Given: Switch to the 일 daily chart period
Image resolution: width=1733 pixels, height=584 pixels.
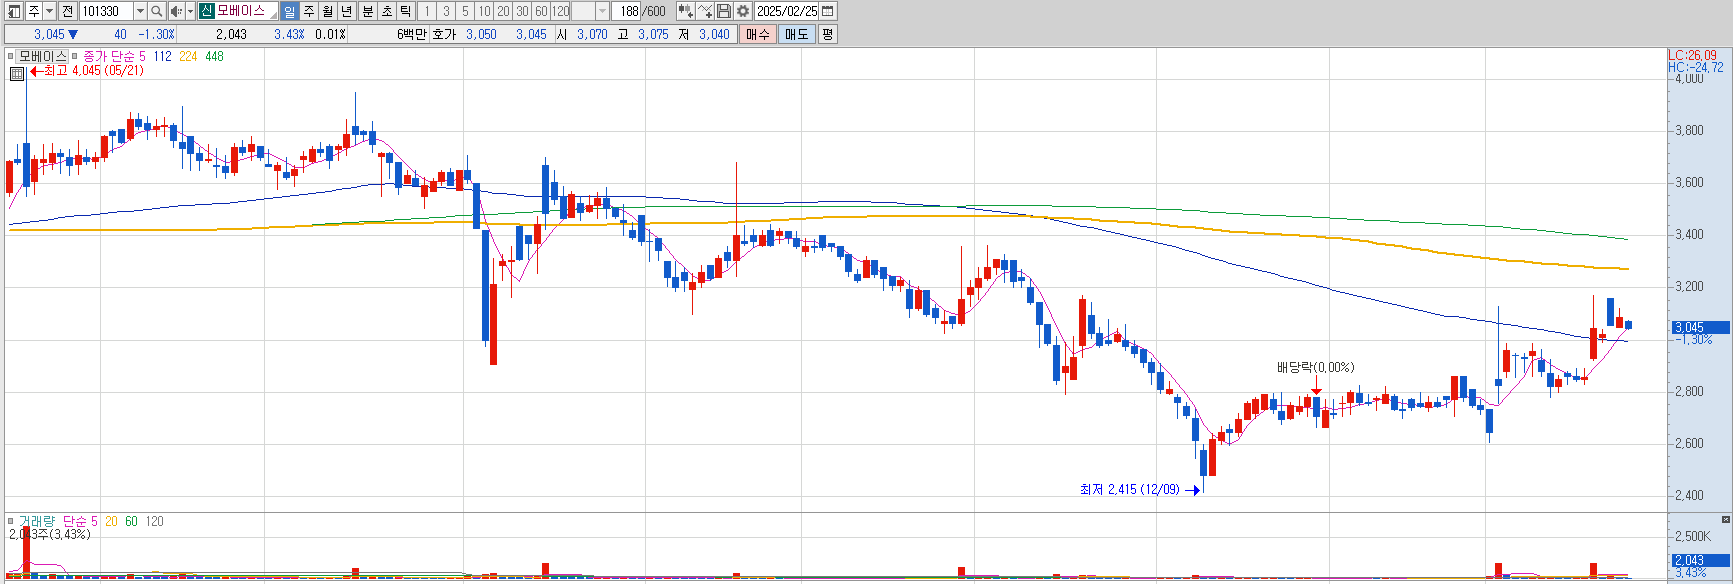Looking at the screenshot, I should (x=289, y=11).
